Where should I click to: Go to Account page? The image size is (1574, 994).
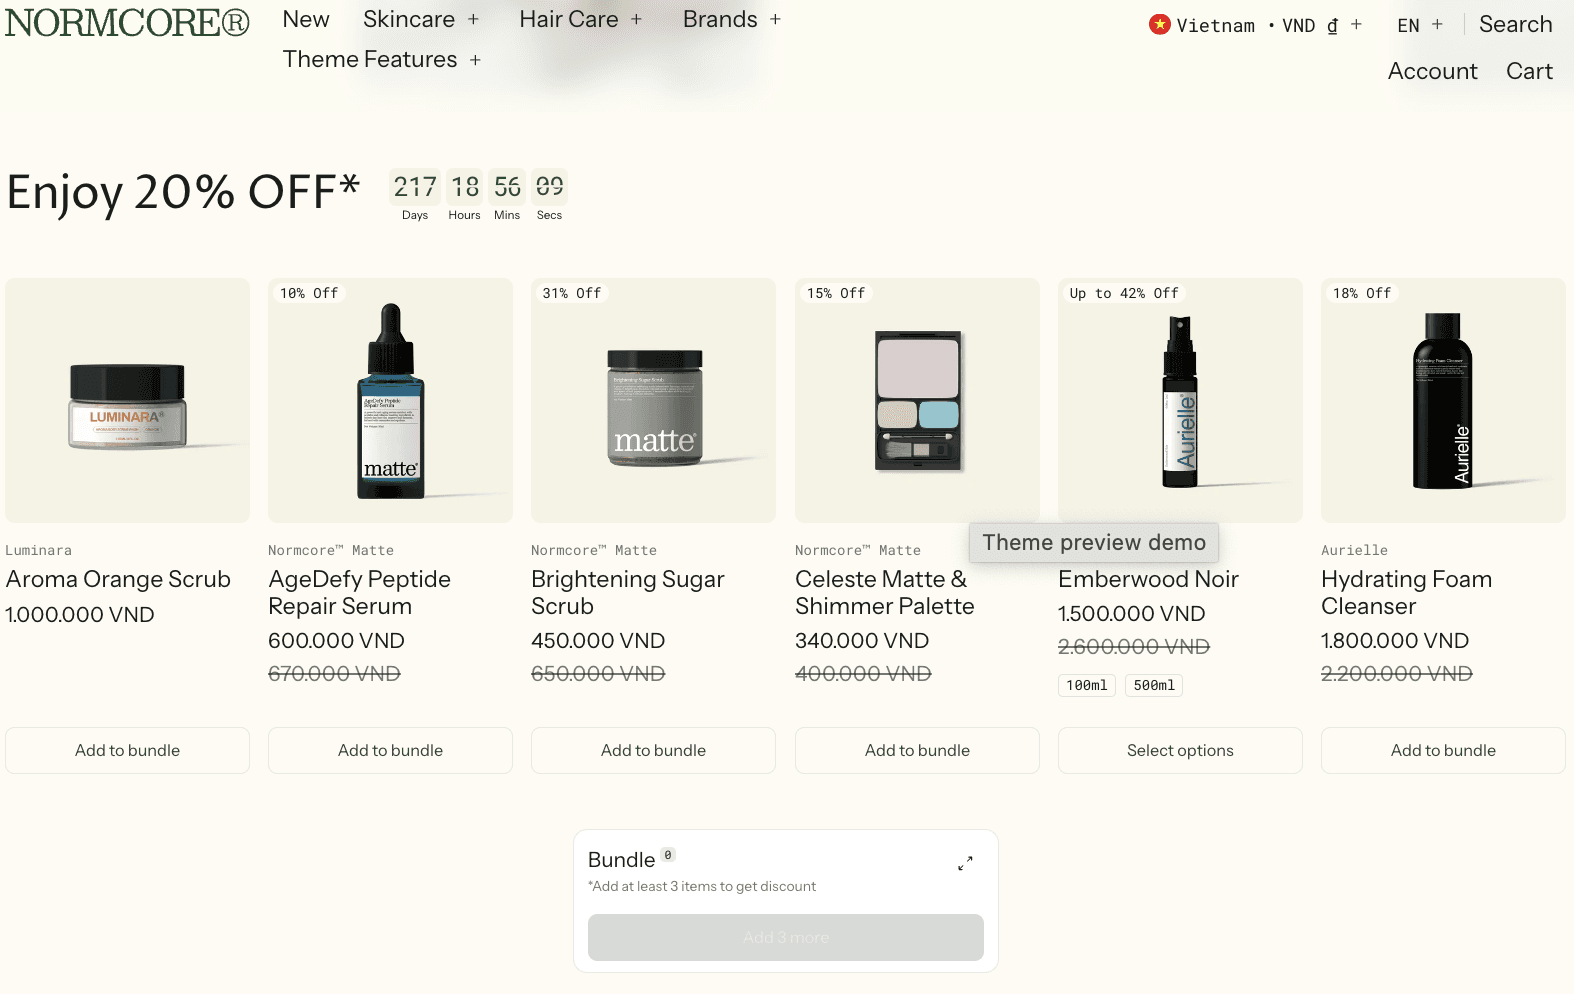click(1432, 71)
